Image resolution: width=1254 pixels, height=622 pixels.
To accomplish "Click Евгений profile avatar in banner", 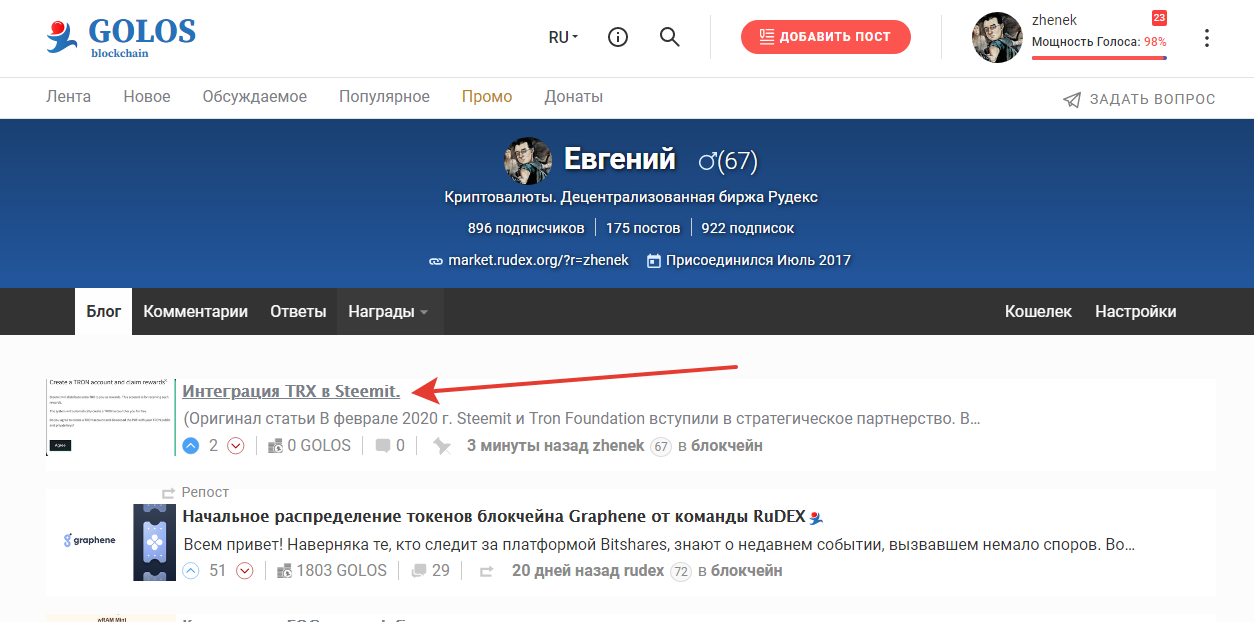I will click(x=528, y=160).
